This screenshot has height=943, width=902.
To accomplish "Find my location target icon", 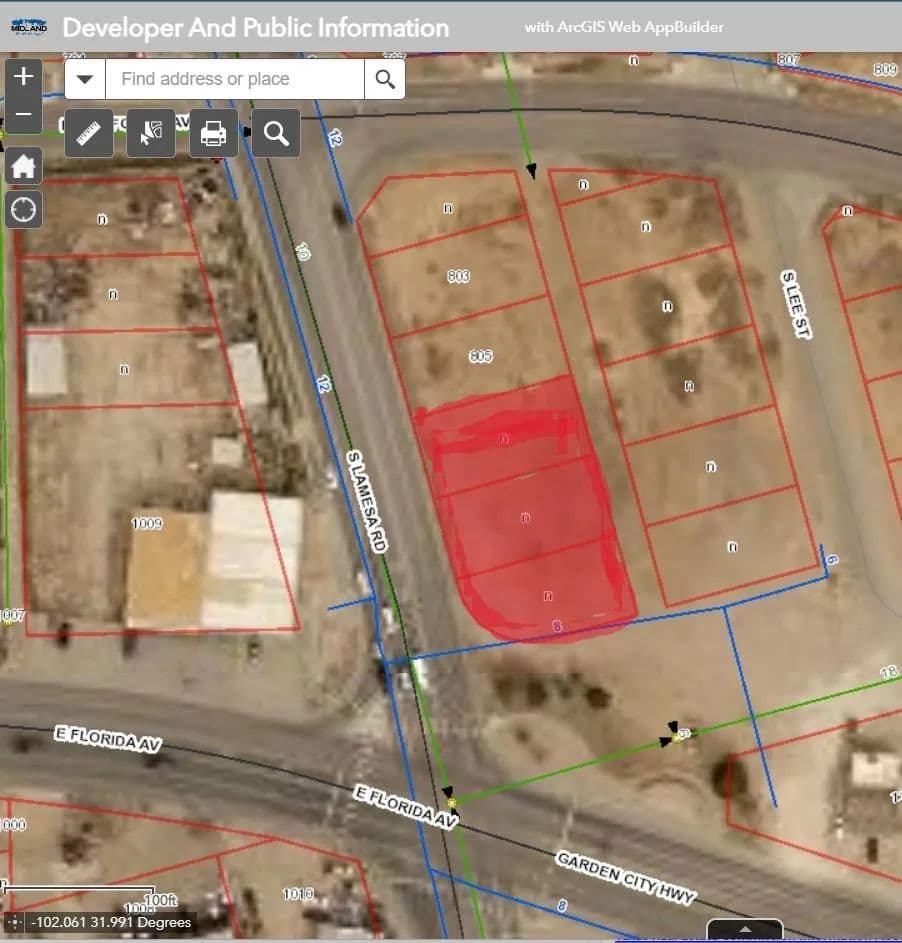I will click(23, 210).
